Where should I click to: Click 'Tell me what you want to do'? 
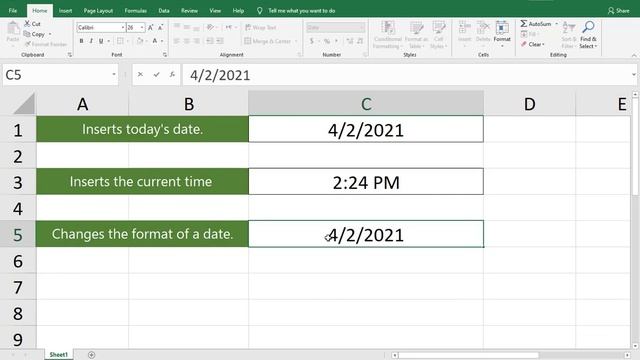[301, 11]
